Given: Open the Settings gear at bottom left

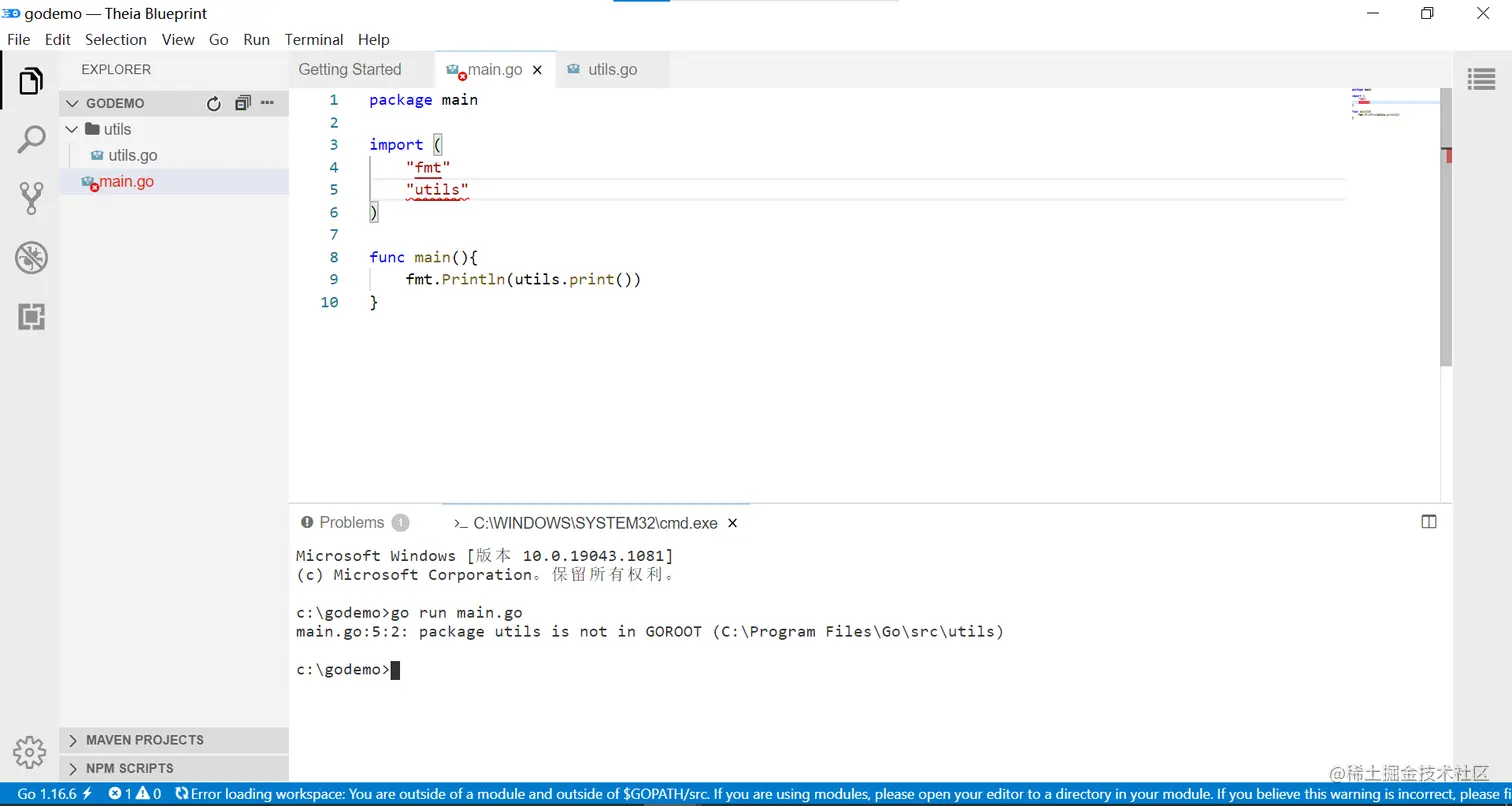Looking at the screenshot, I should pyautogui.click(x=30, y=752).
